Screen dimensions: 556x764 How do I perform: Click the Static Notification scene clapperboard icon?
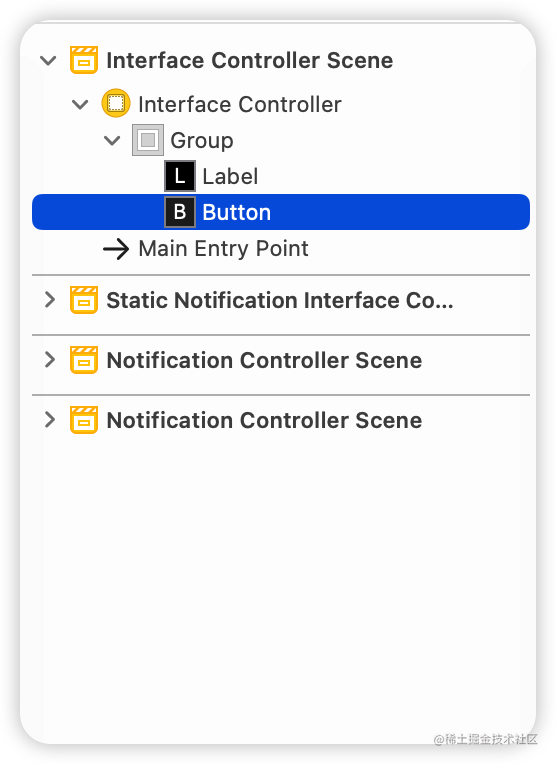pyautogui.click(x=84, y=300)
